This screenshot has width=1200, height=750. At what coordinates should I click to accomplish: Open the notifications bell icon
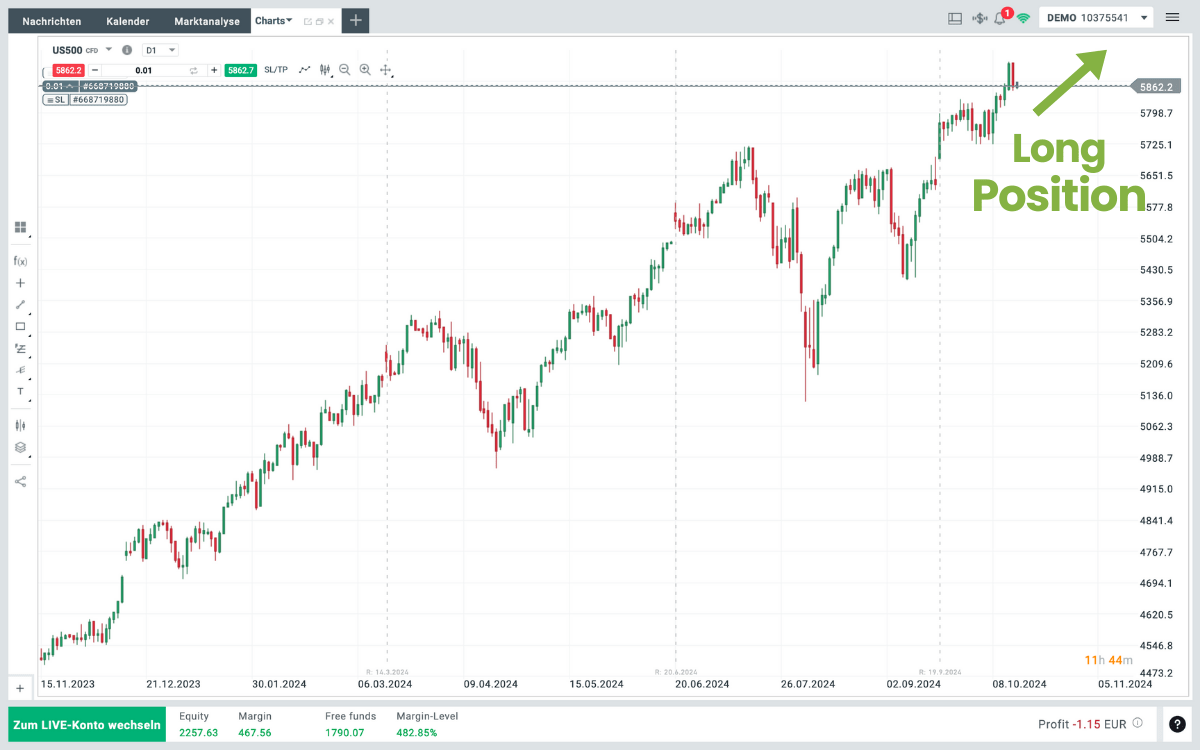[x=999, y=18]
